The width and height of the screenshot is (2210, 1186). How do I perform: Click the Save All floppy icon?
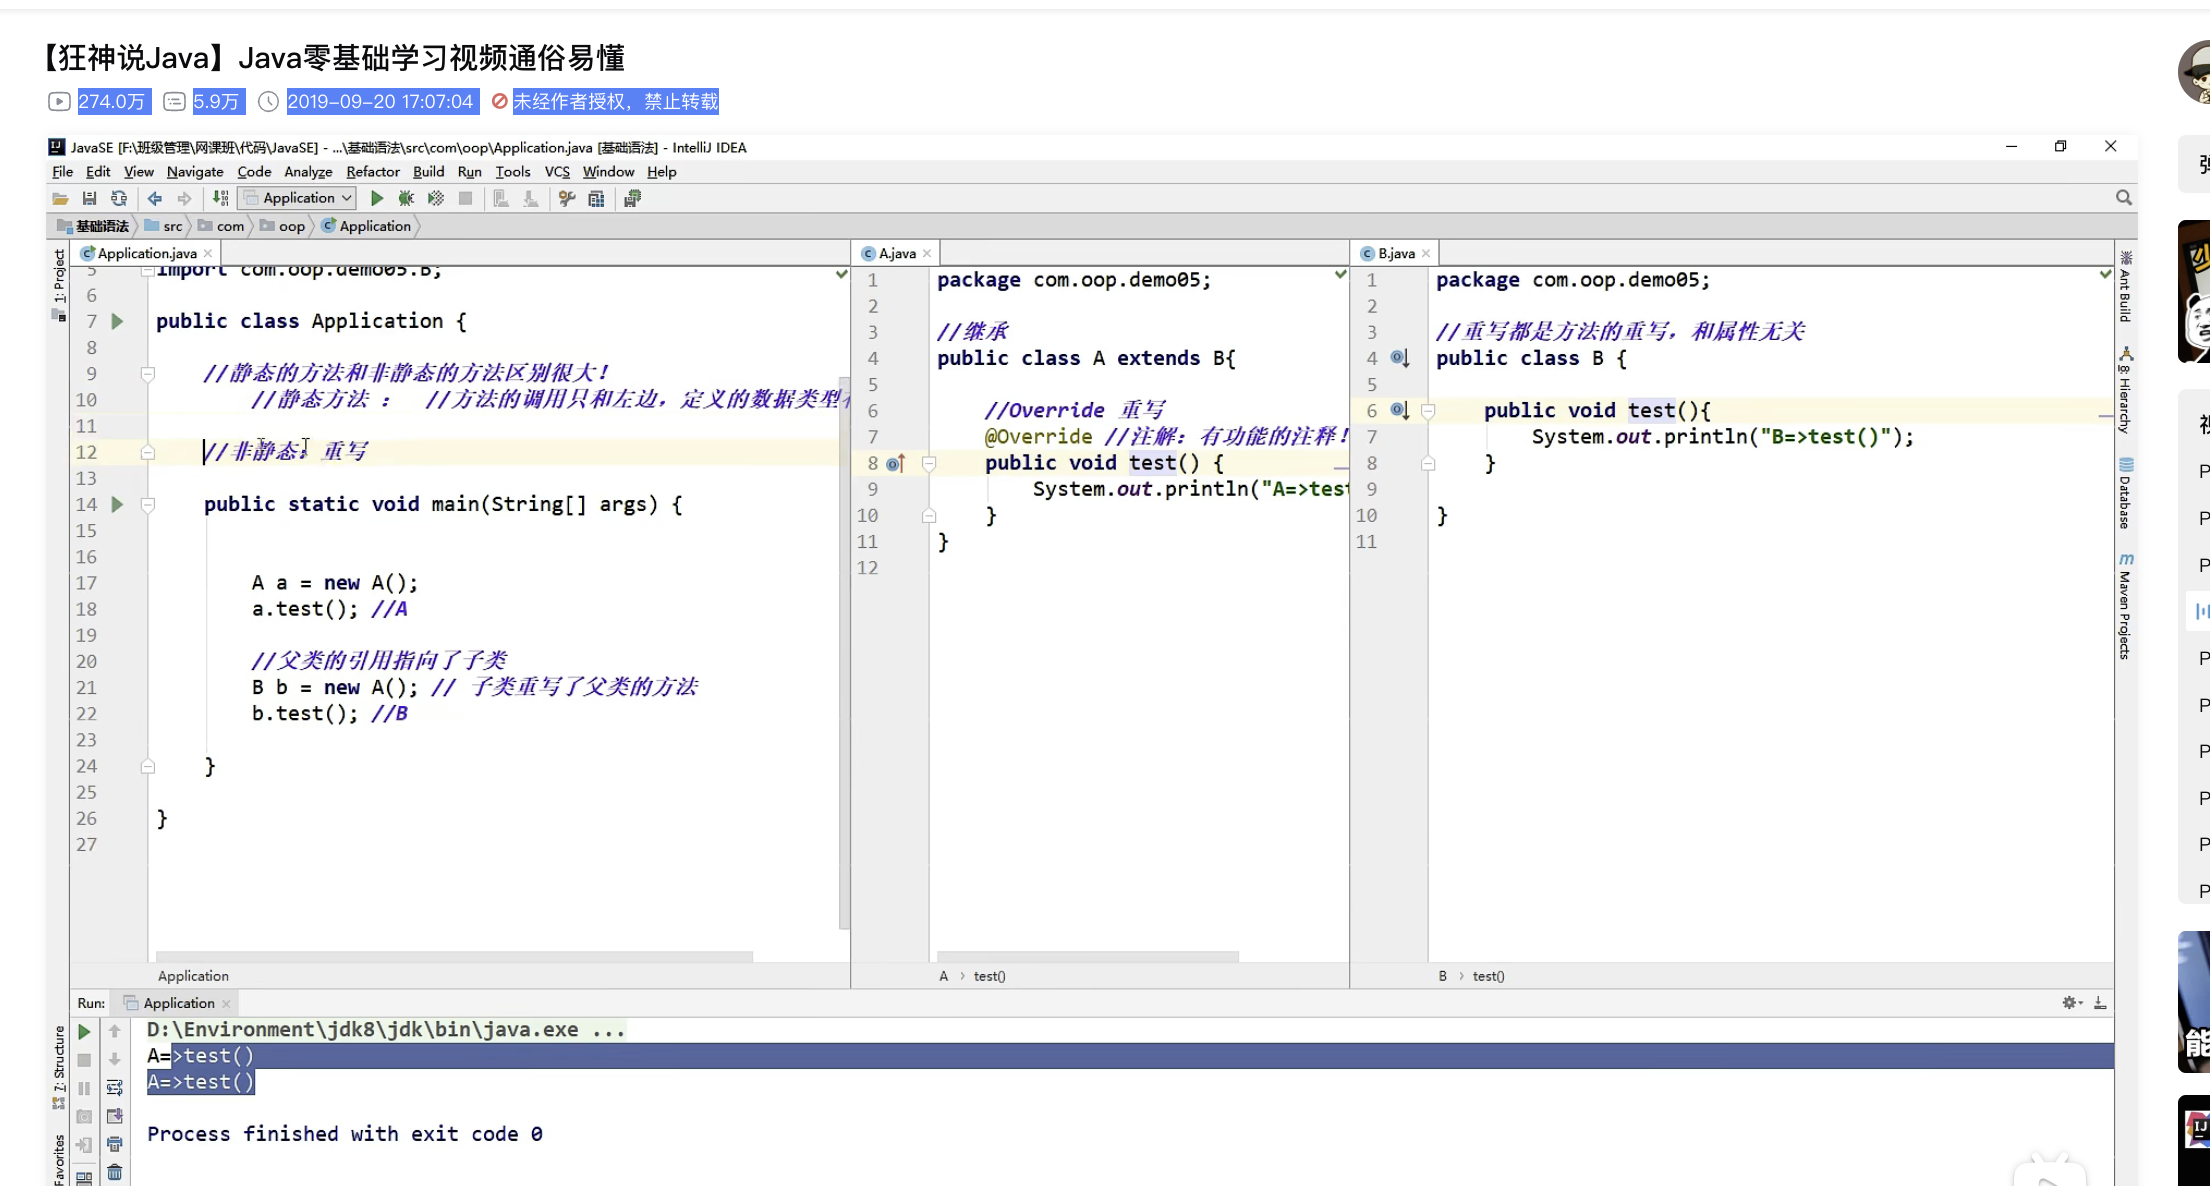pos(89,198)
